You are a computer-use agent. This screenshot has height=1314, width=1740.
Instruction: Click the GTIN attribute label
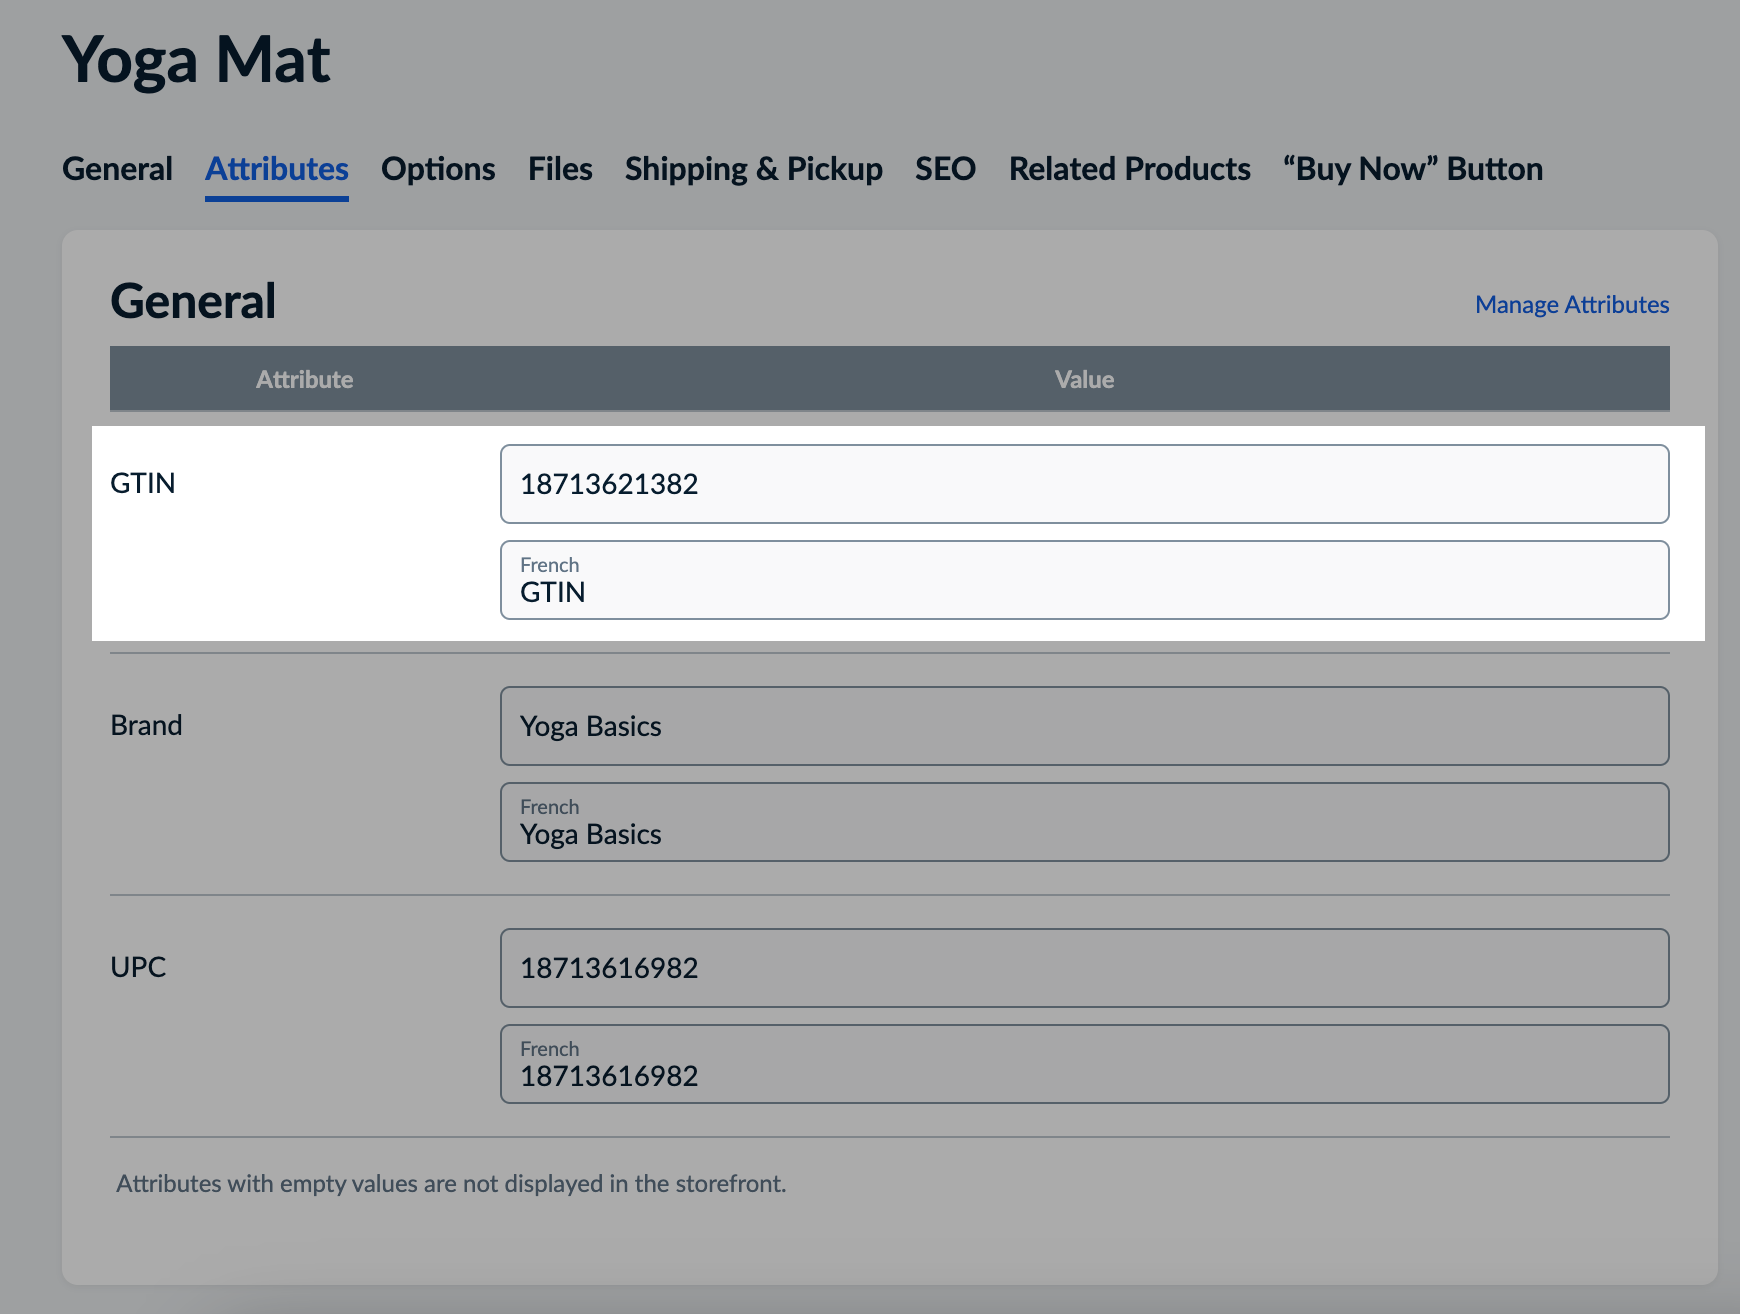click(143, 483)
